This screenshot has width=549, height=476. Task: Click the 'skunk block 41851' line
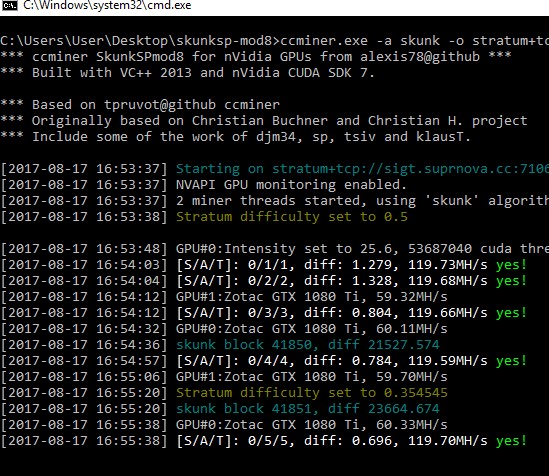(x=220, y=409)
